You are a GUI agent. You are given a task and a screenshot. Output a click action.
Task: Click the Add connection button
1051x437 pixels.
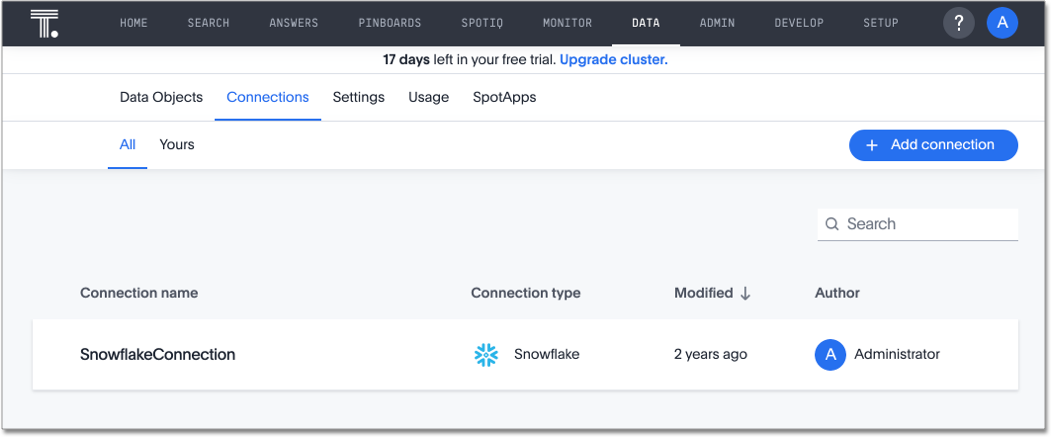933,145
